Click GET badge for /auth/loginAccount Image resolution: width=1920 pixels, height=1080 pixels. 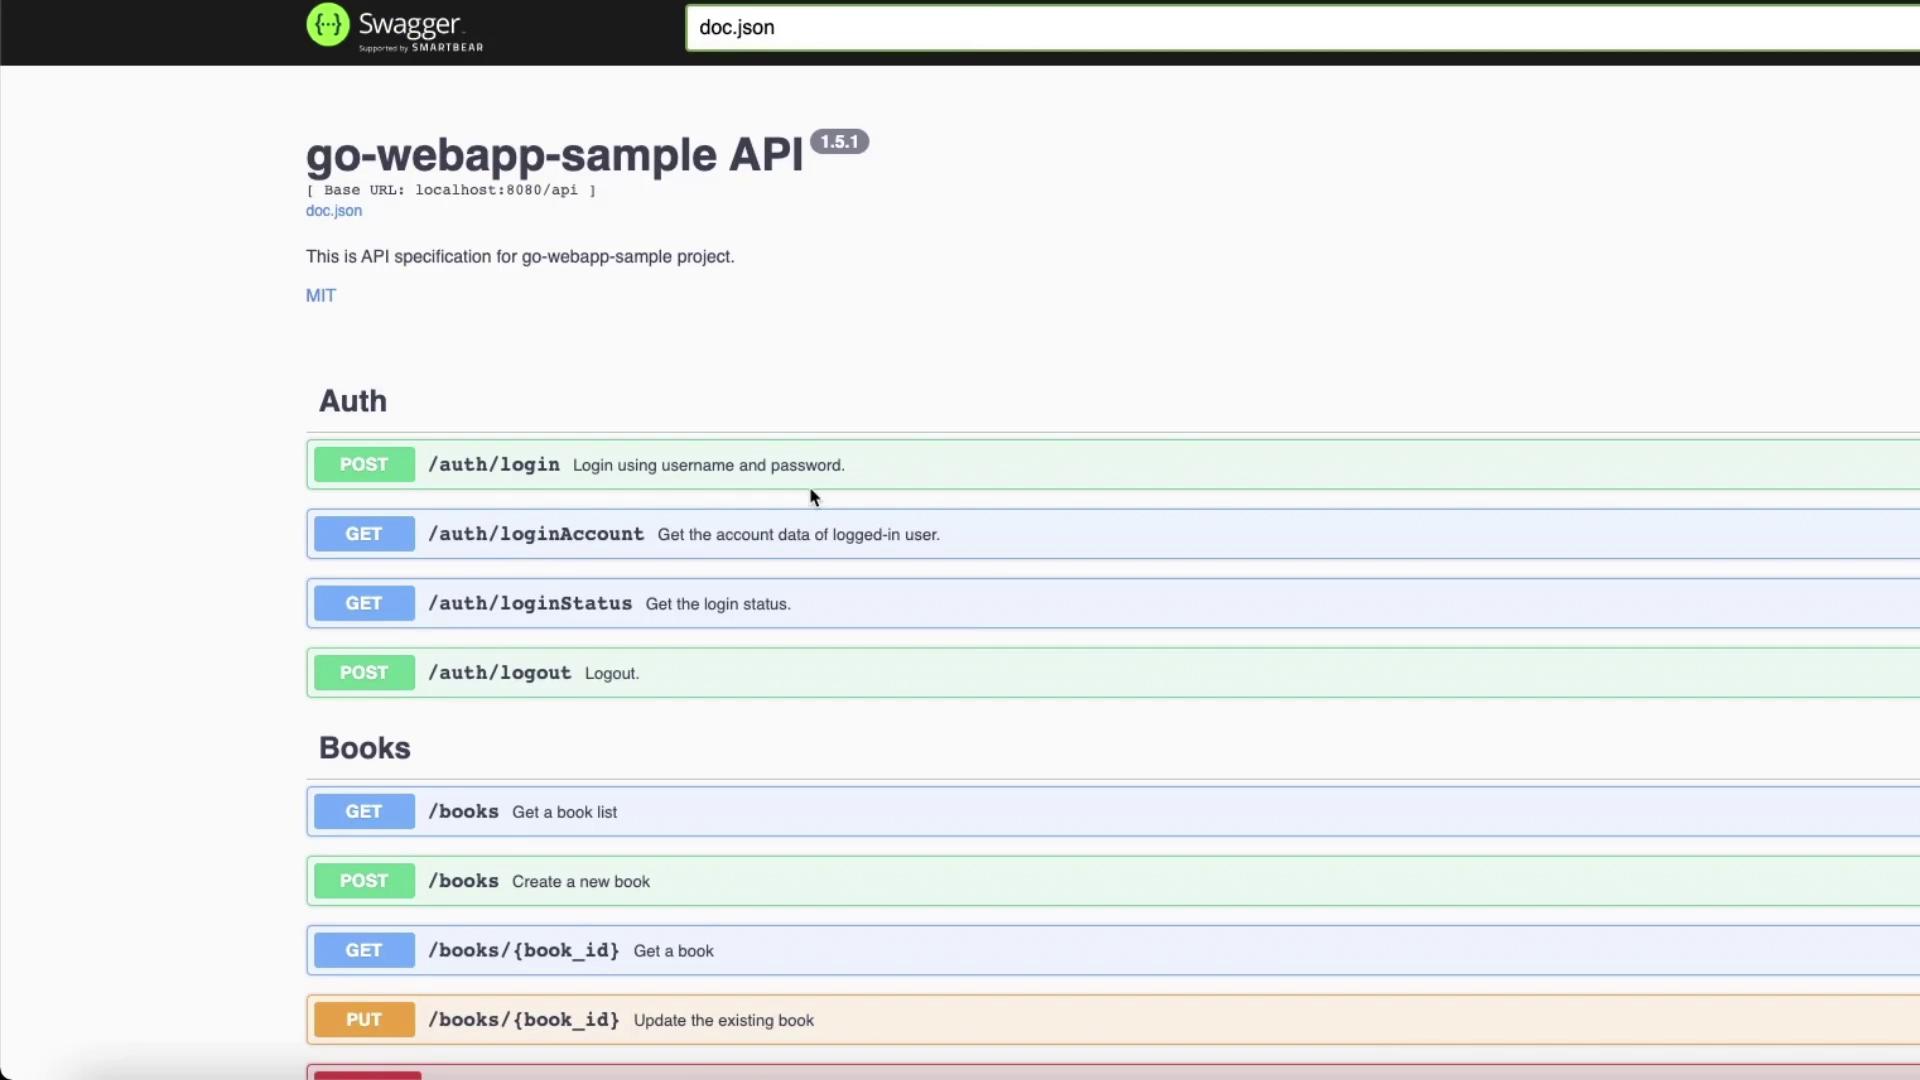click(x=364, y=534)
